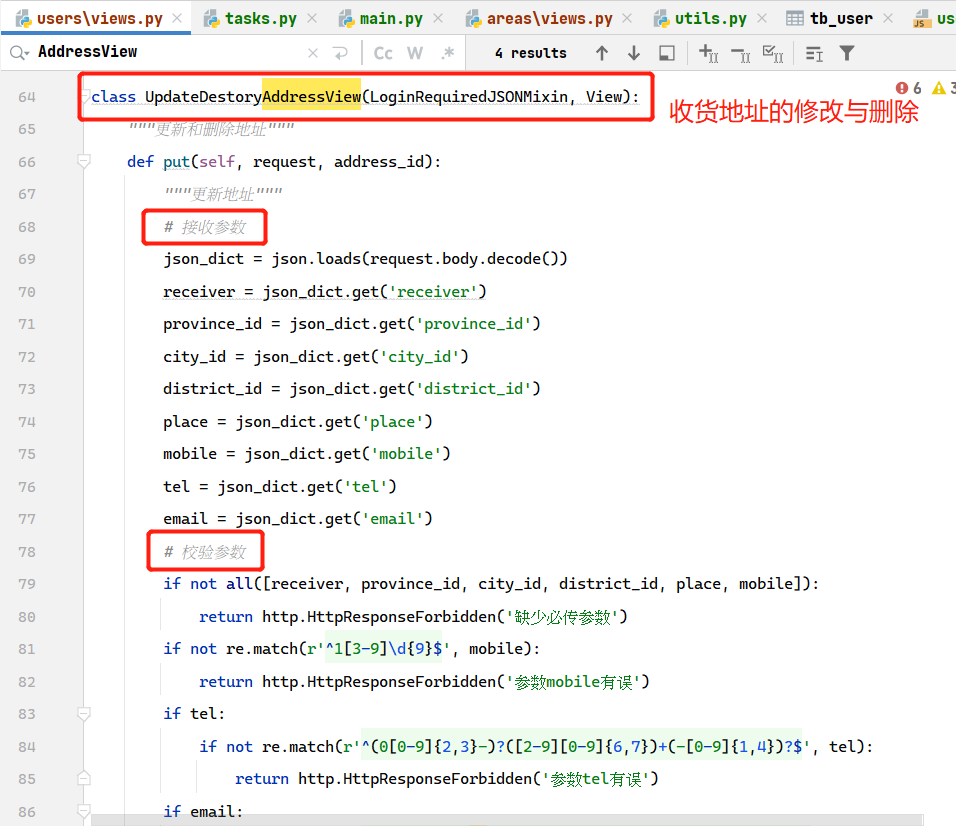The image size is (956, 826).
Task: Add selection for next occurrence
Action: (x=708, y=54)
